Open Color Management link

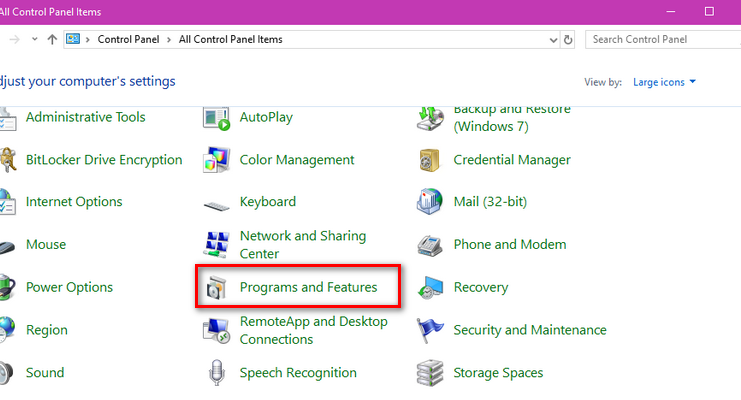297,160
